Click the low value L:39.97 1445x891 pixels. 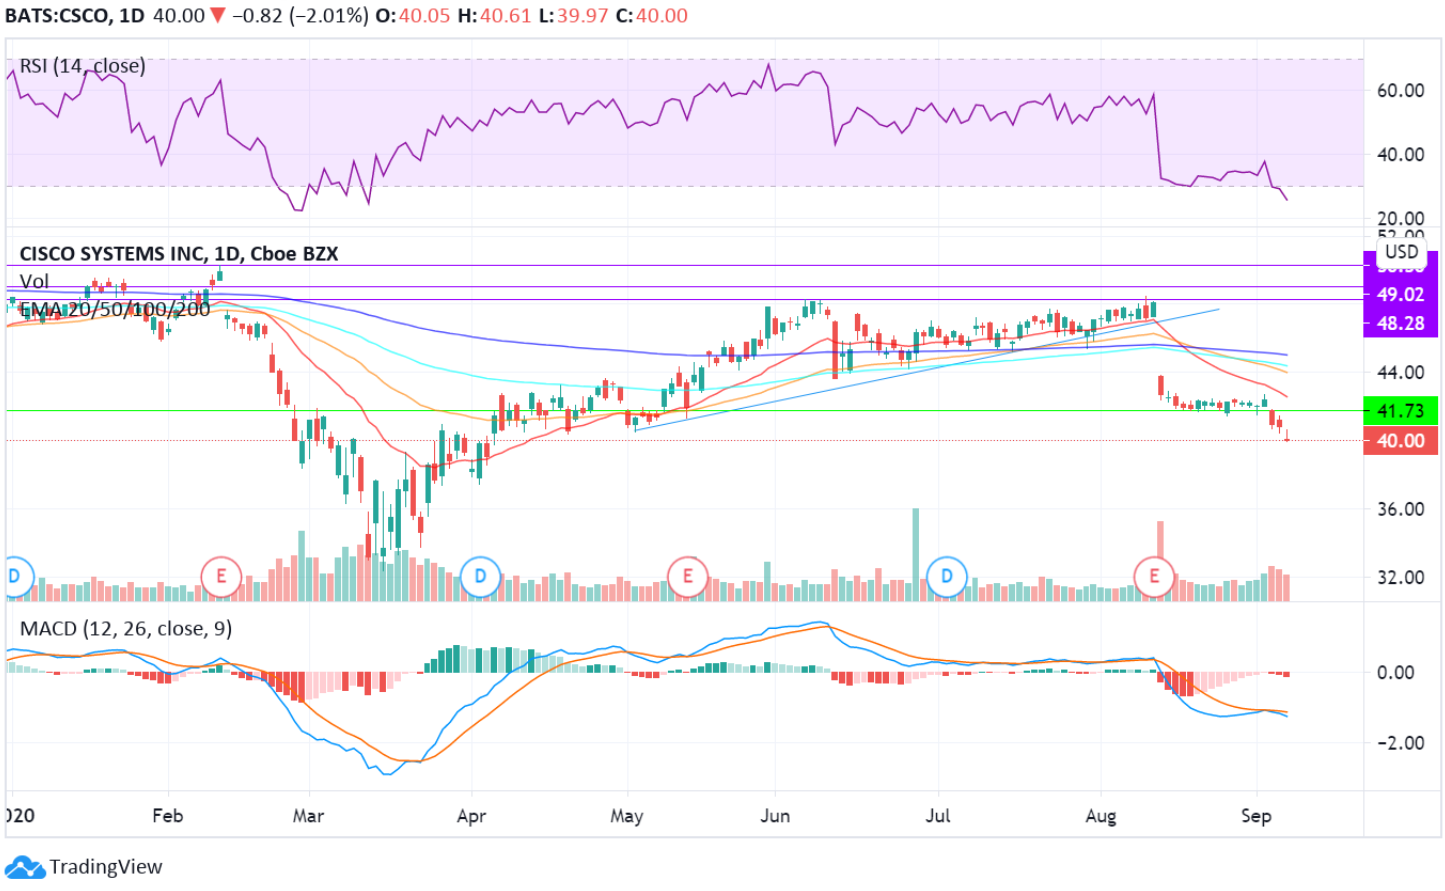pos(573,16)
